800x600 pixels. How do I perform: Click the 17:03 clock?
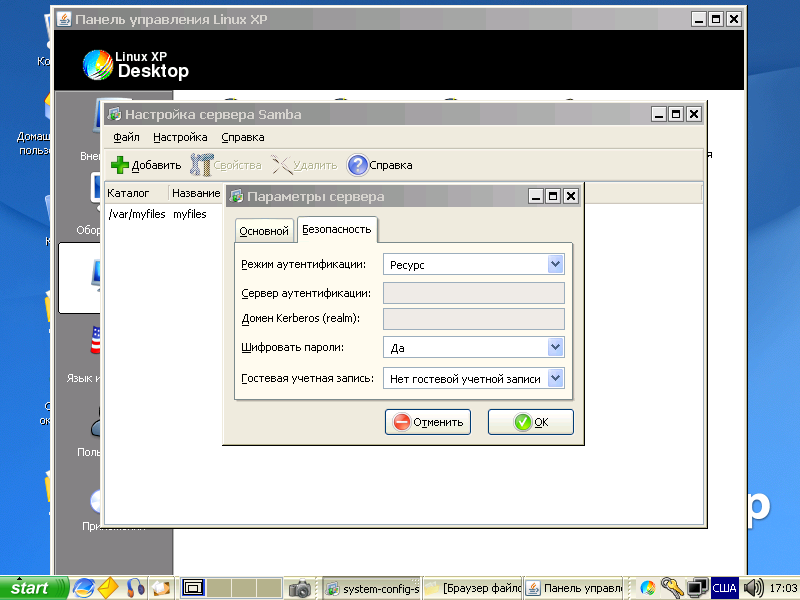(783, 588)
